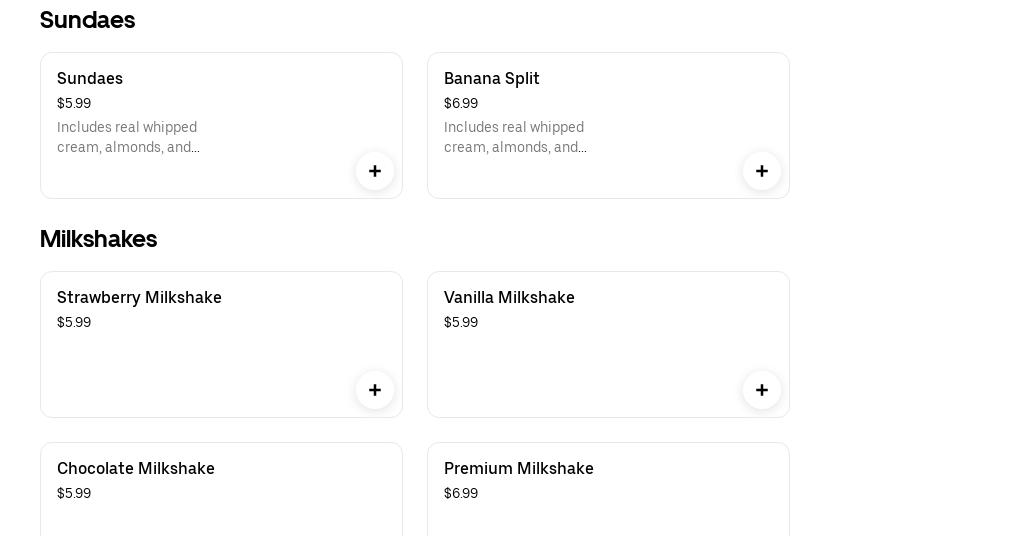Add Strawberry Milkshake to cart
This screenshot has height=536, width=1024.
point(375,390)
